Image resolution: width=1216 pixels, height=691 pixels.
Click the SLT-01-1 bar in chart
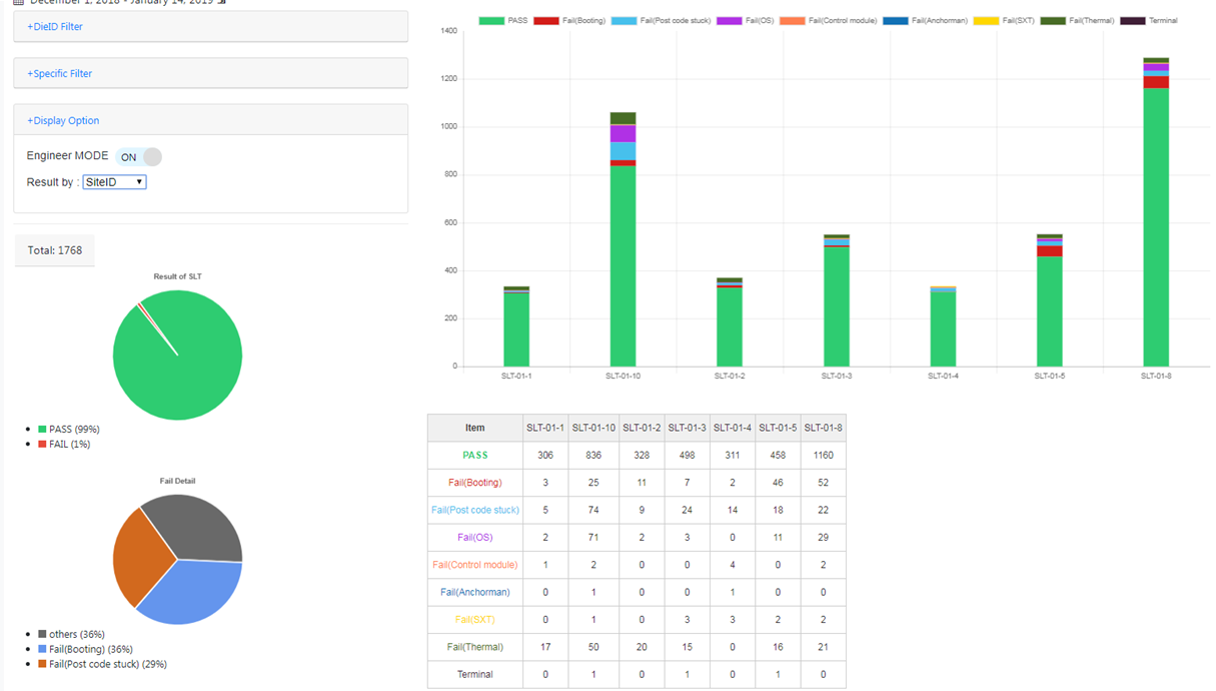(516, 327)
